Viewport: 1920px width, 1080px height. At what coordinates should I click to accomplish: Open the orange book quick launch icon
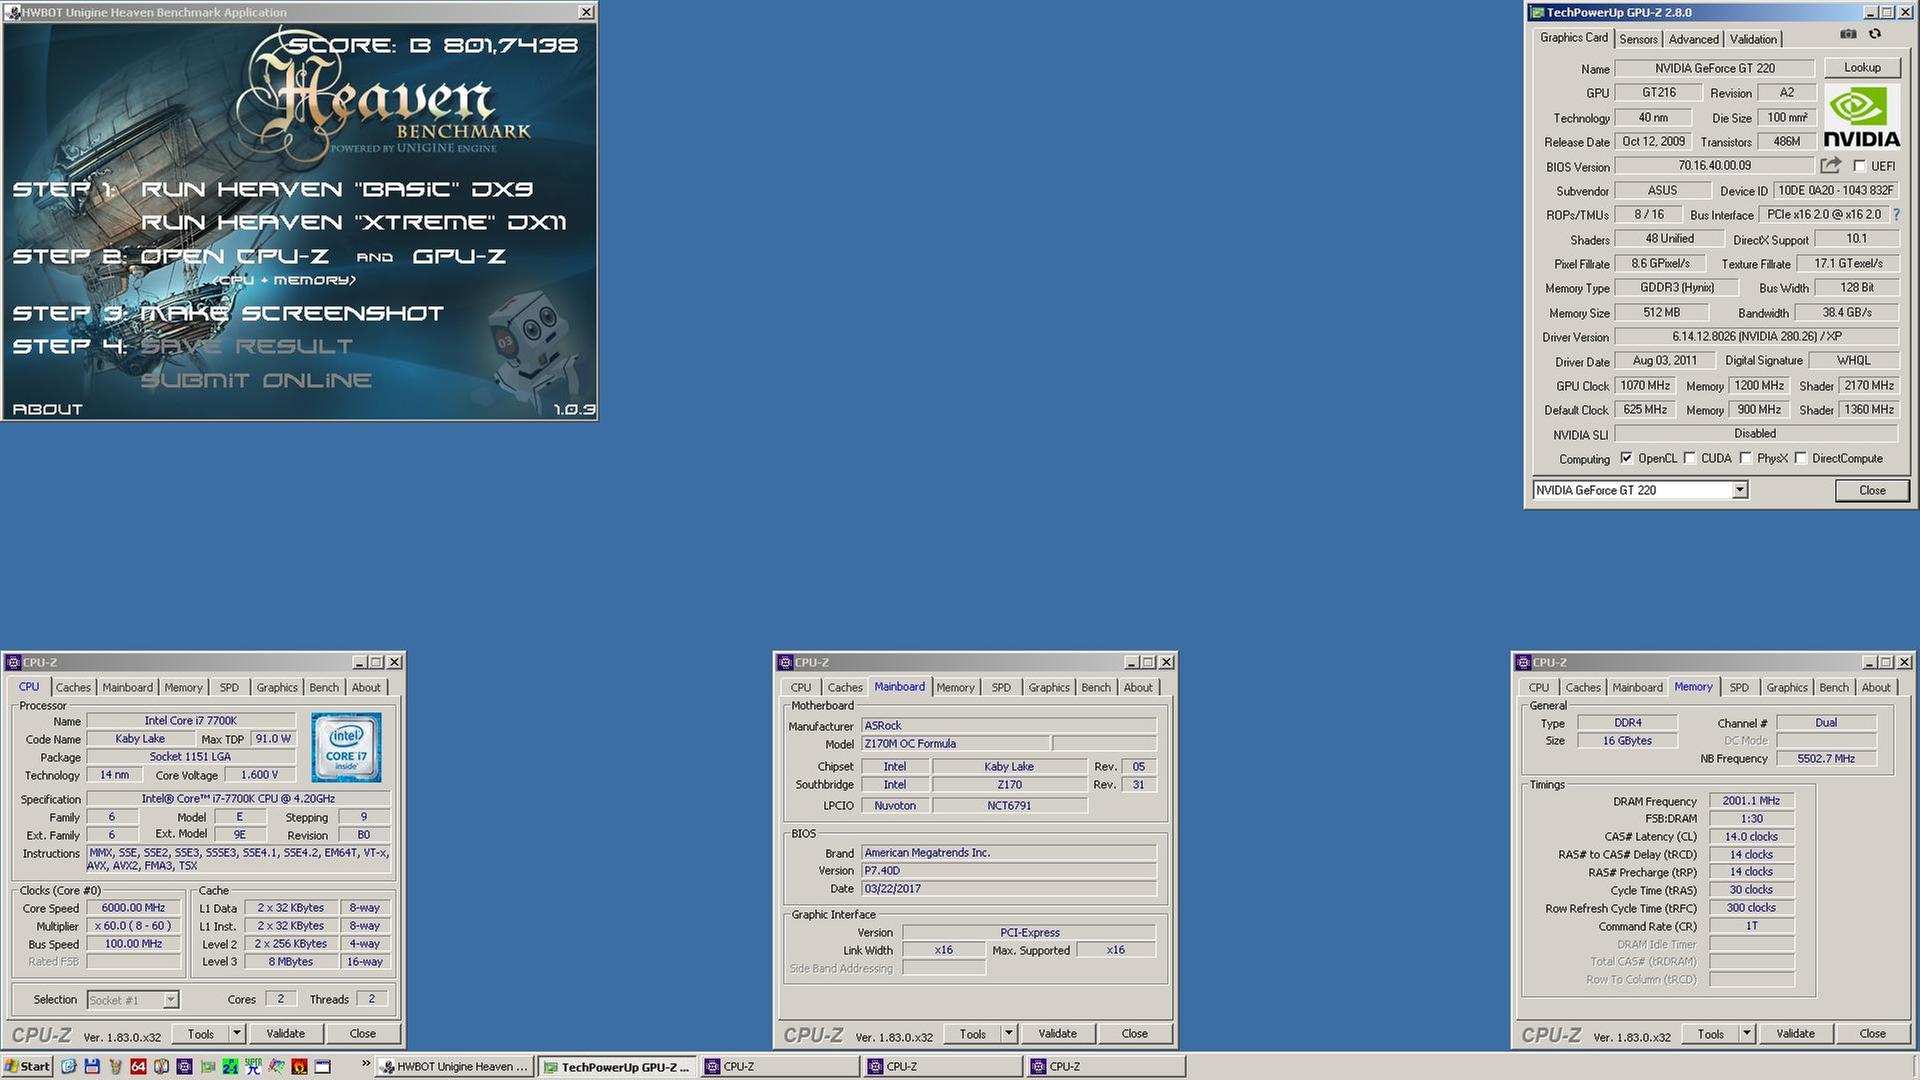pos(161,1066)
